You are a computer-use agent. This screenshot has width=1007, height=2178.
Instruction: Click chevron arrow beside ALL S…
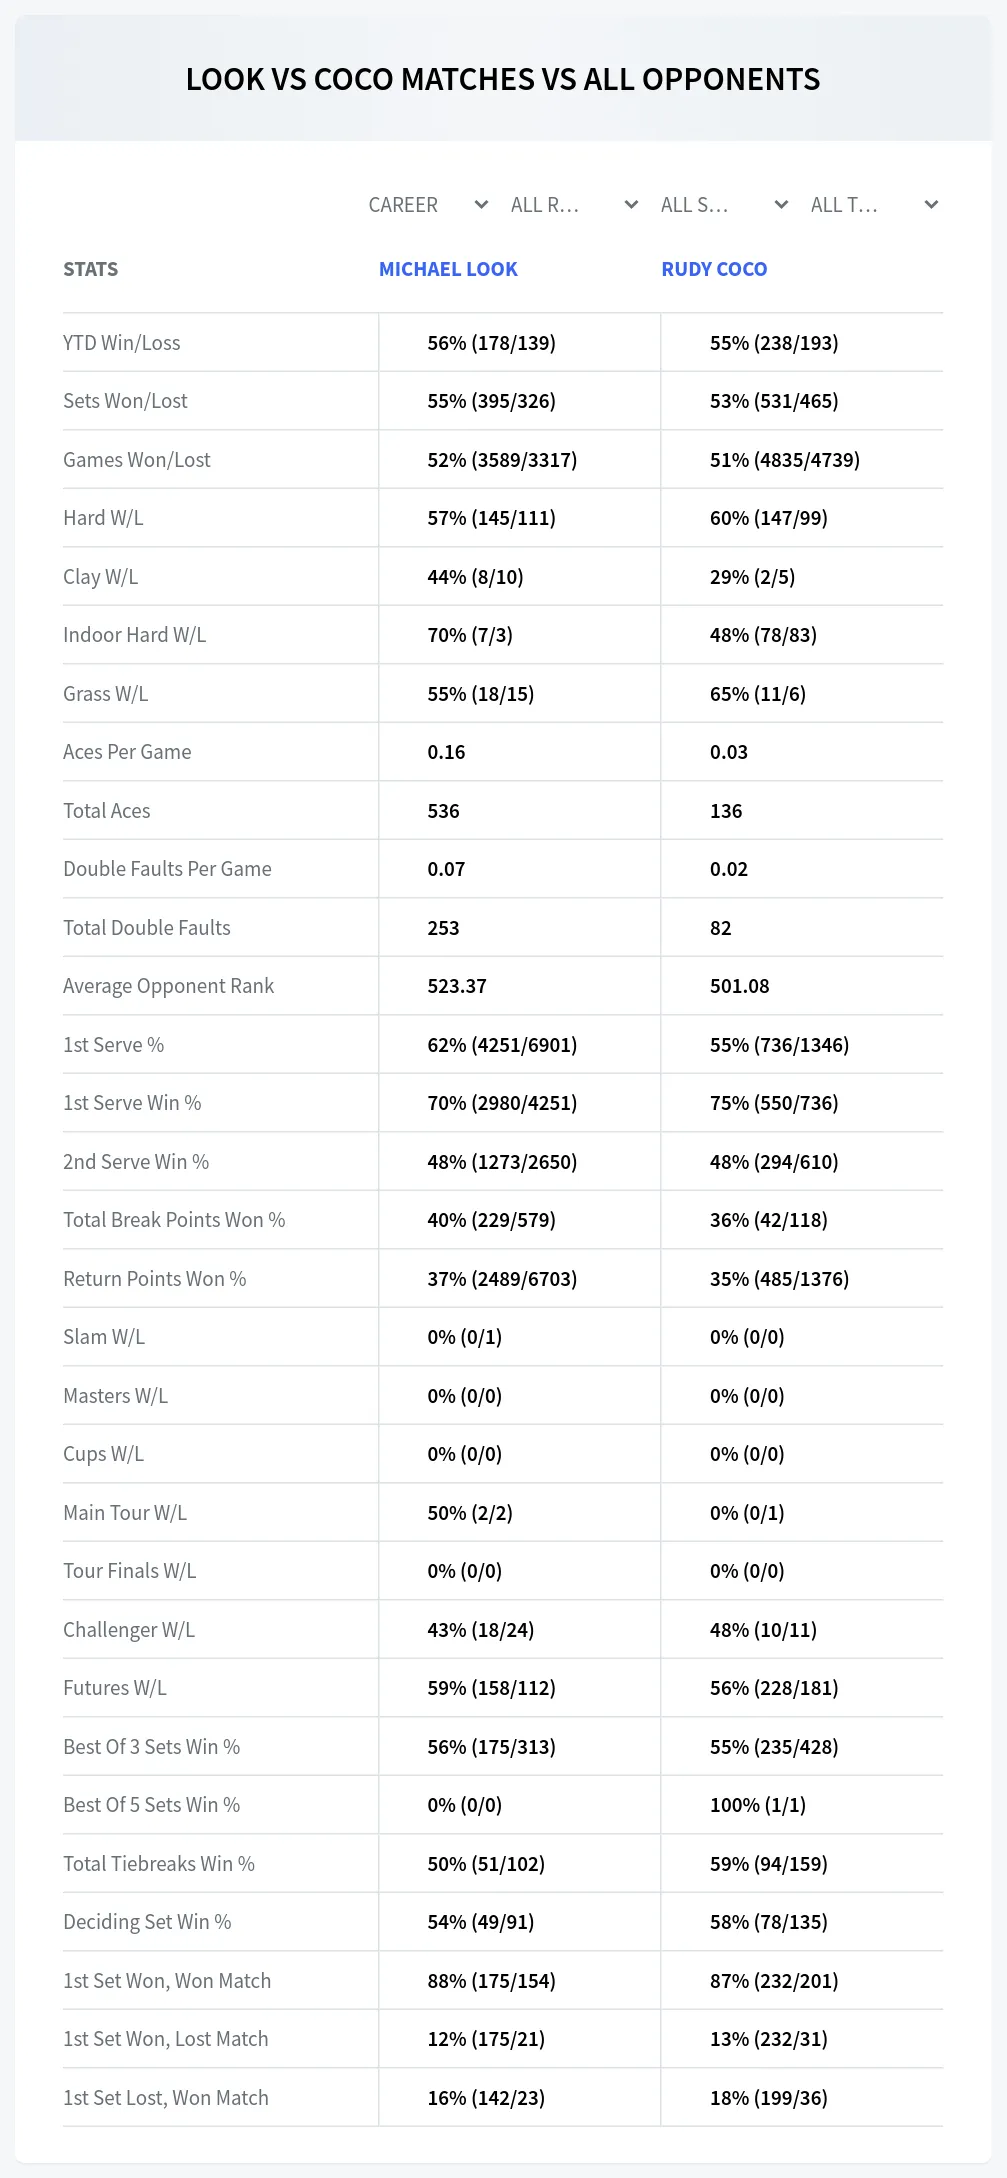pos(782,205)
